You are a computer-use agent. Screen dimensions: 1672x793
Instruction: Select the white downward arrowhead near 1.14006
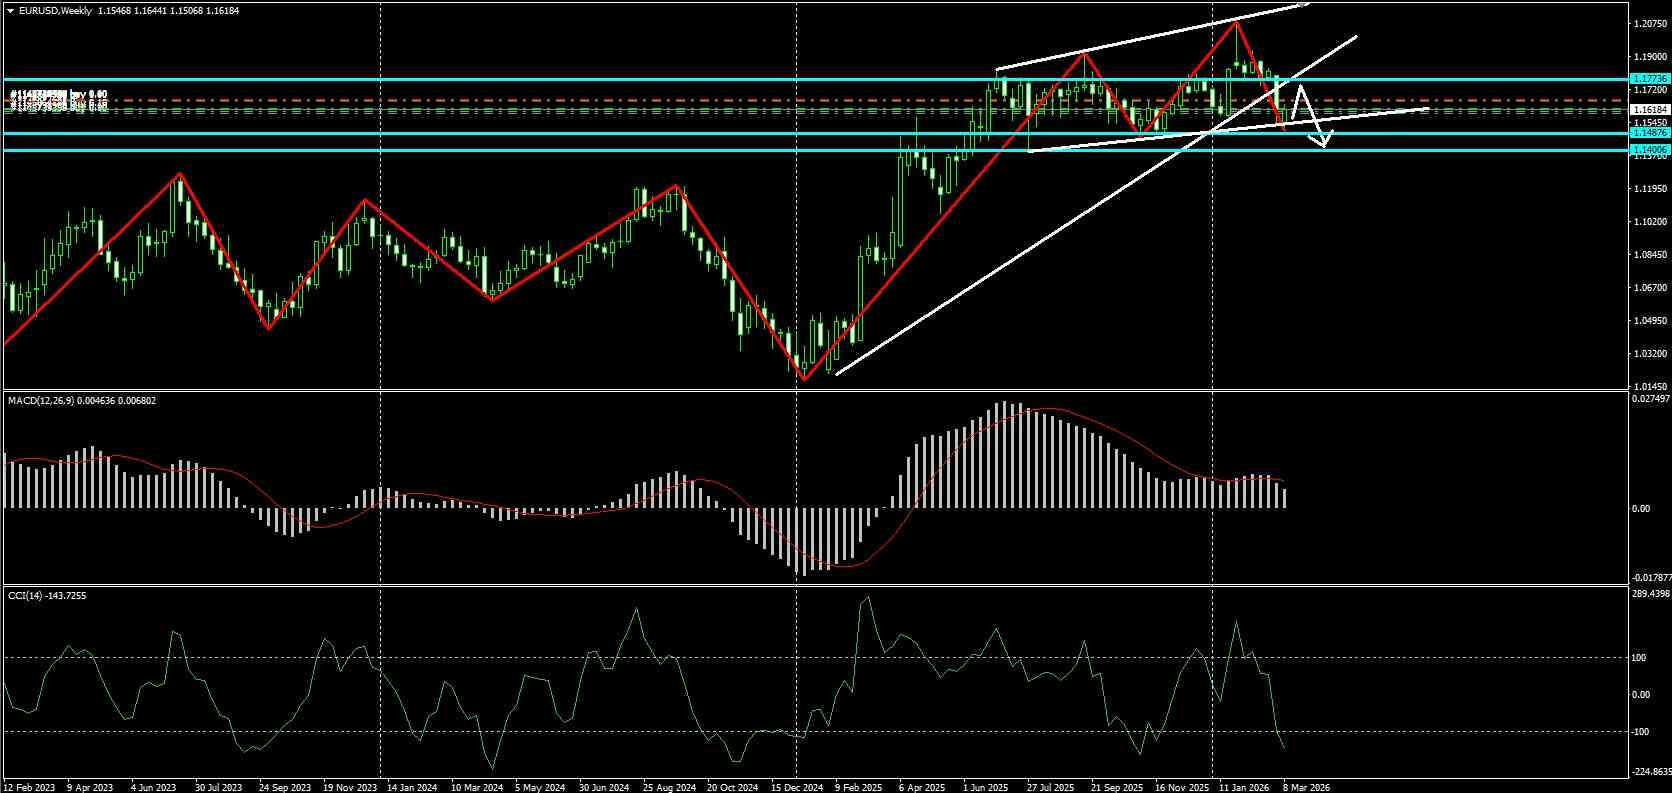(x=1323, y=141)
